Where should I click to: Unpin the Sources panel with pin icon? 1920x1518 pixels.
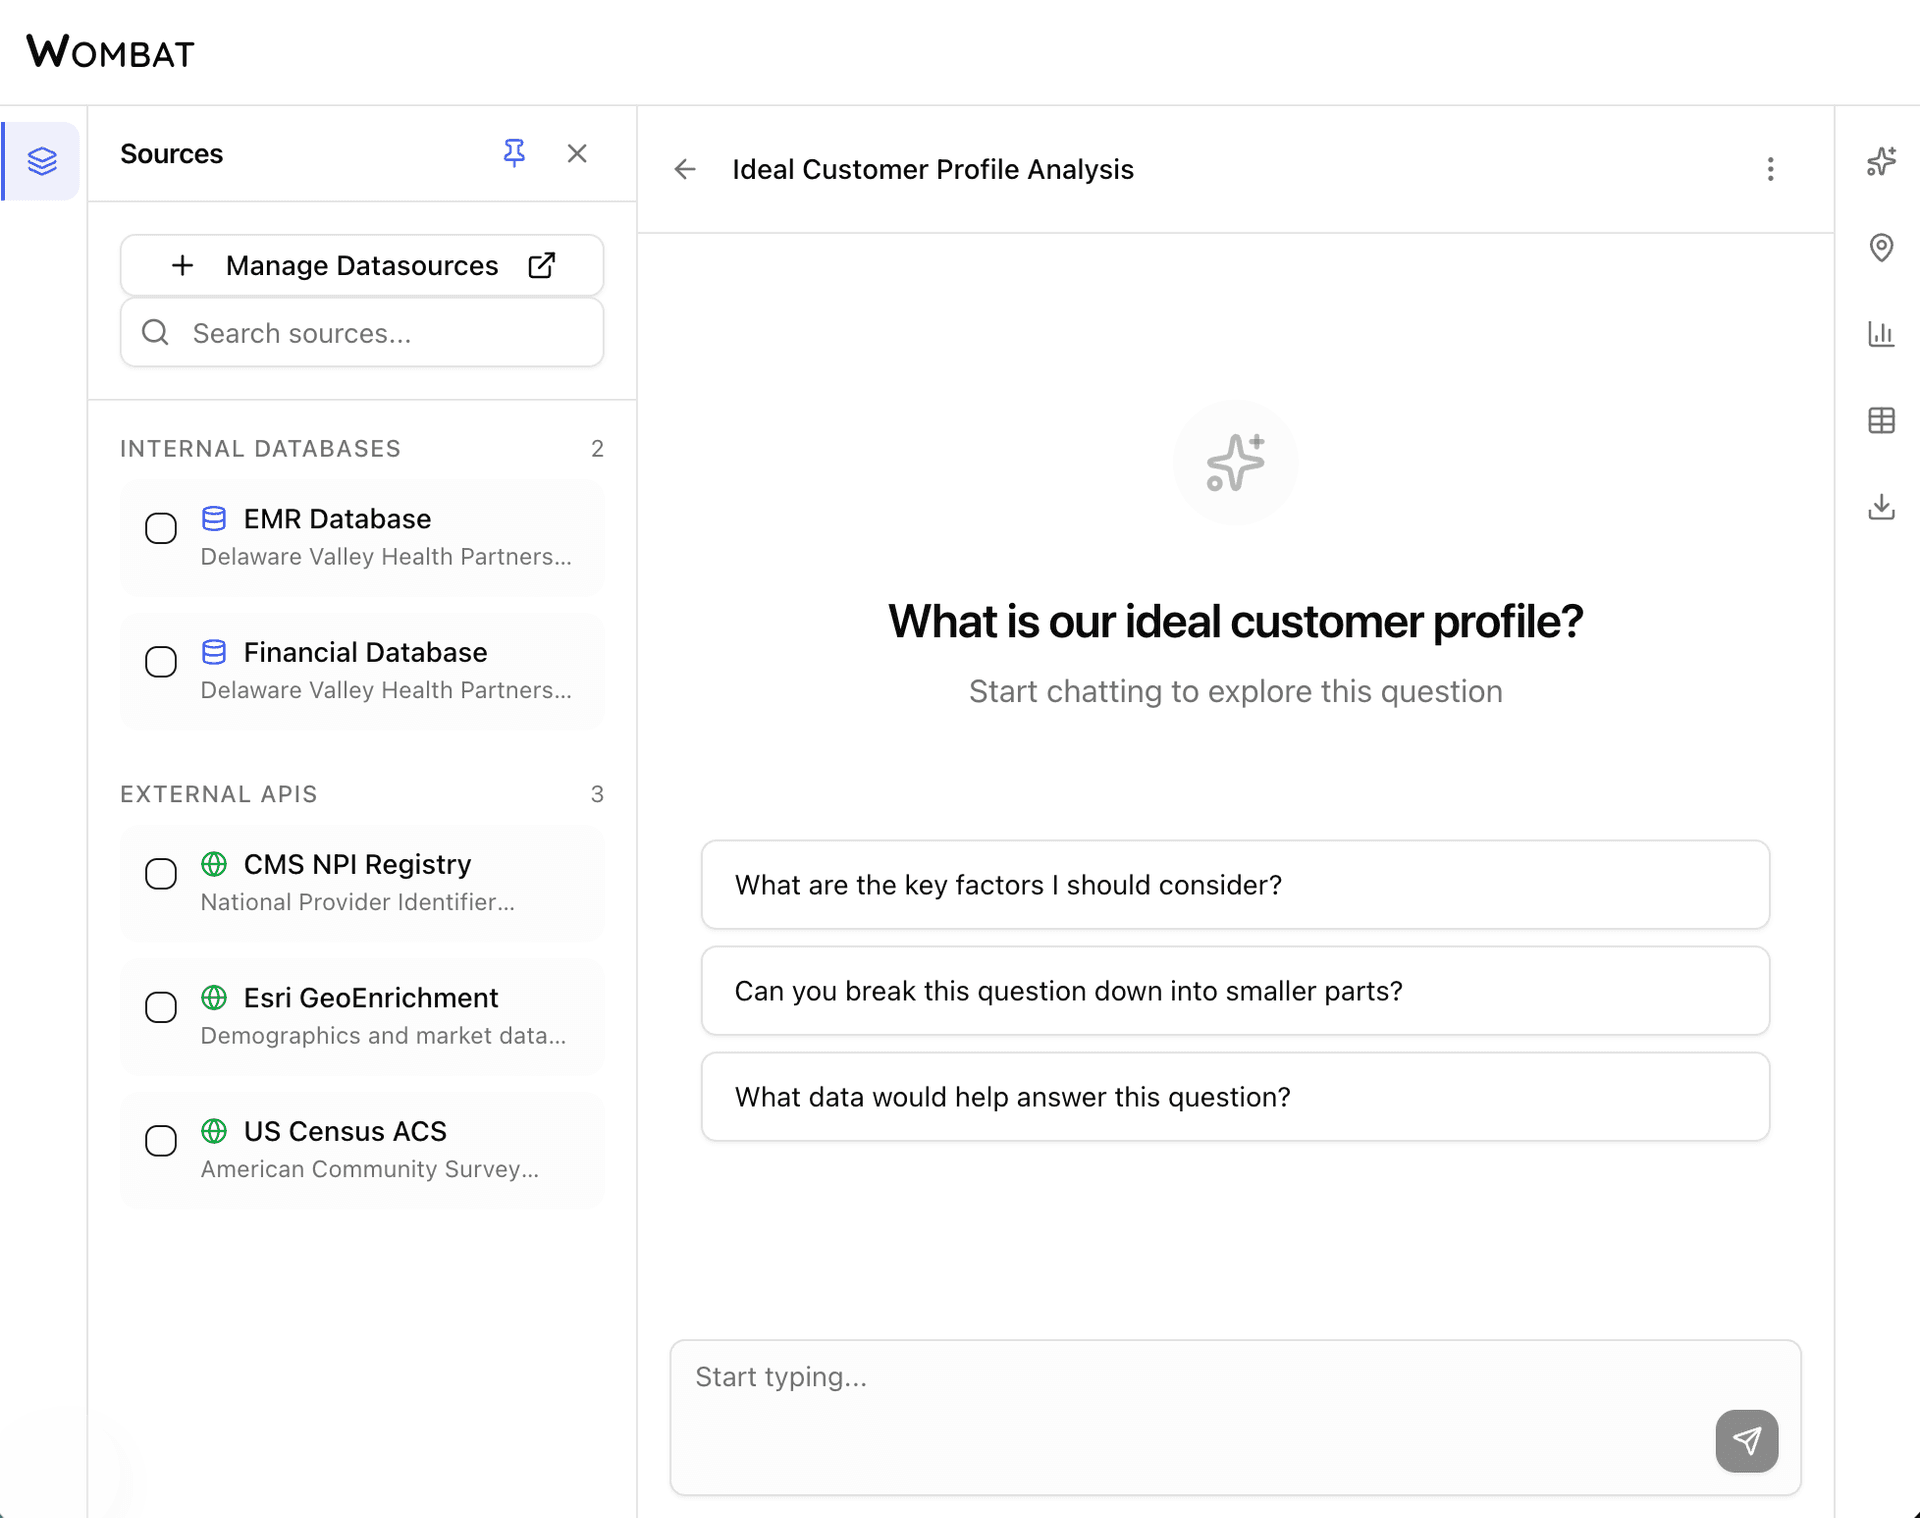coord(514,153)
